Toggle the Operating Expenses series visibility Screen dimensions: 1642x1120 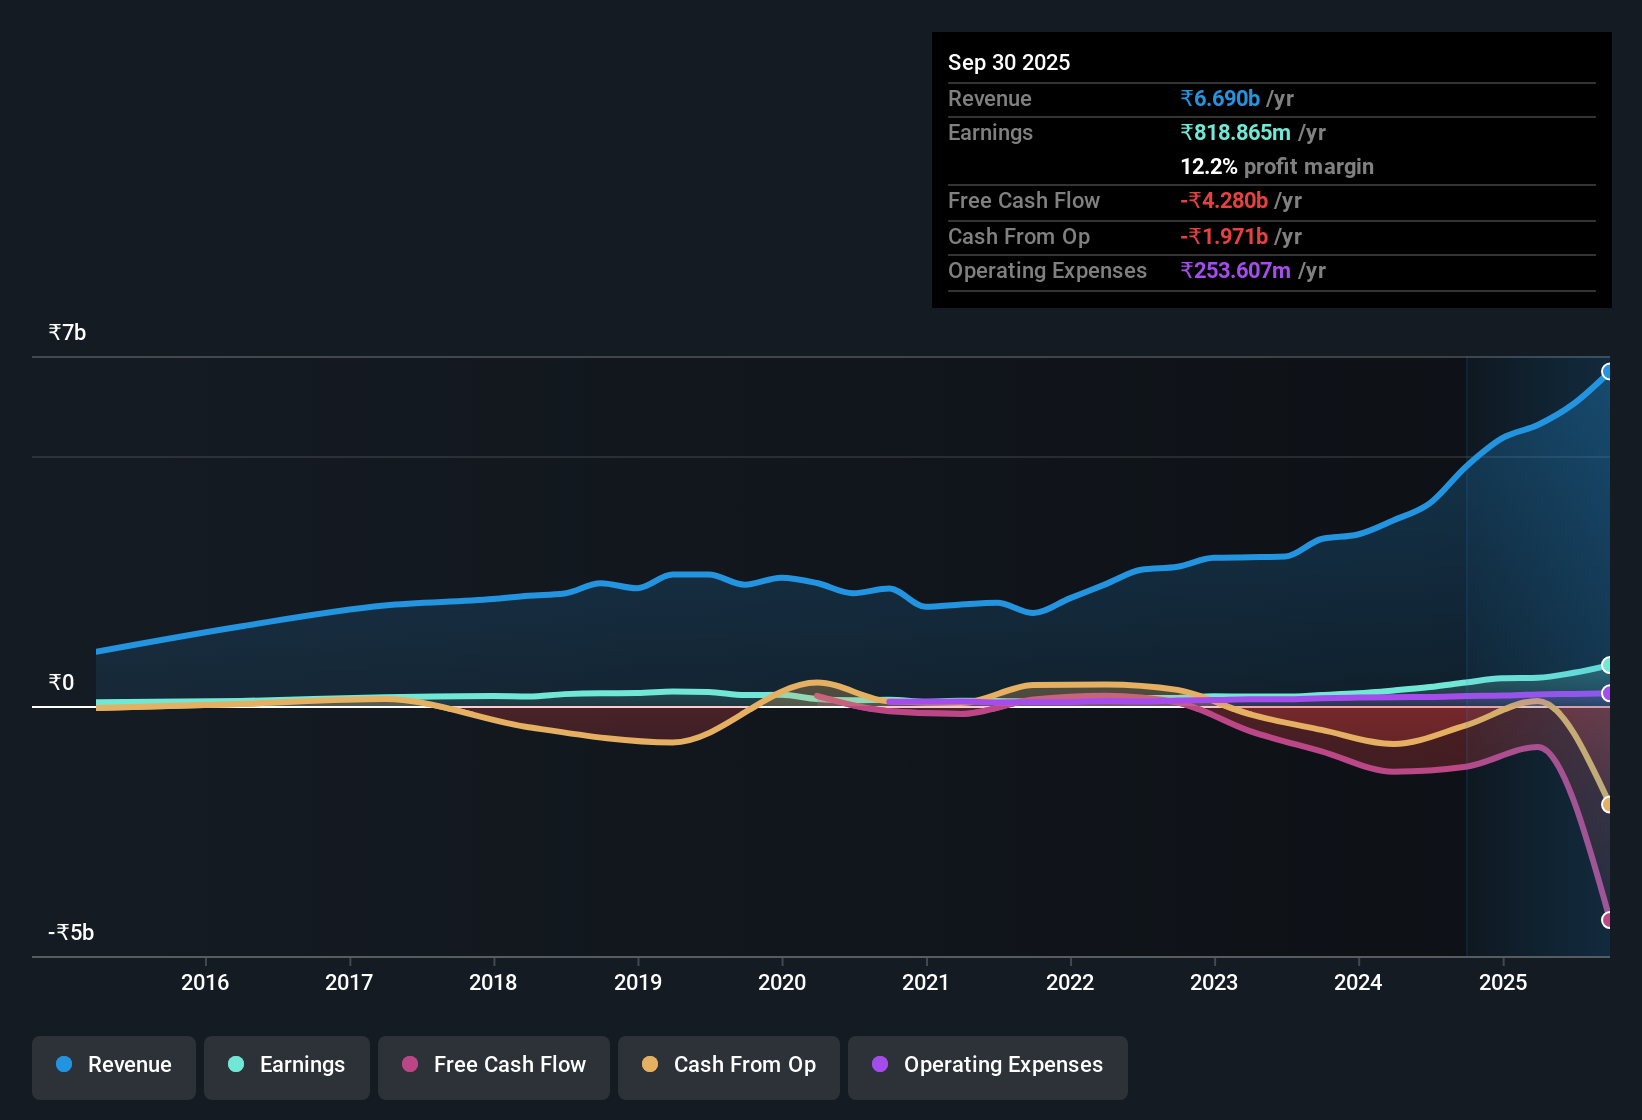click(x=987, y=1066)
